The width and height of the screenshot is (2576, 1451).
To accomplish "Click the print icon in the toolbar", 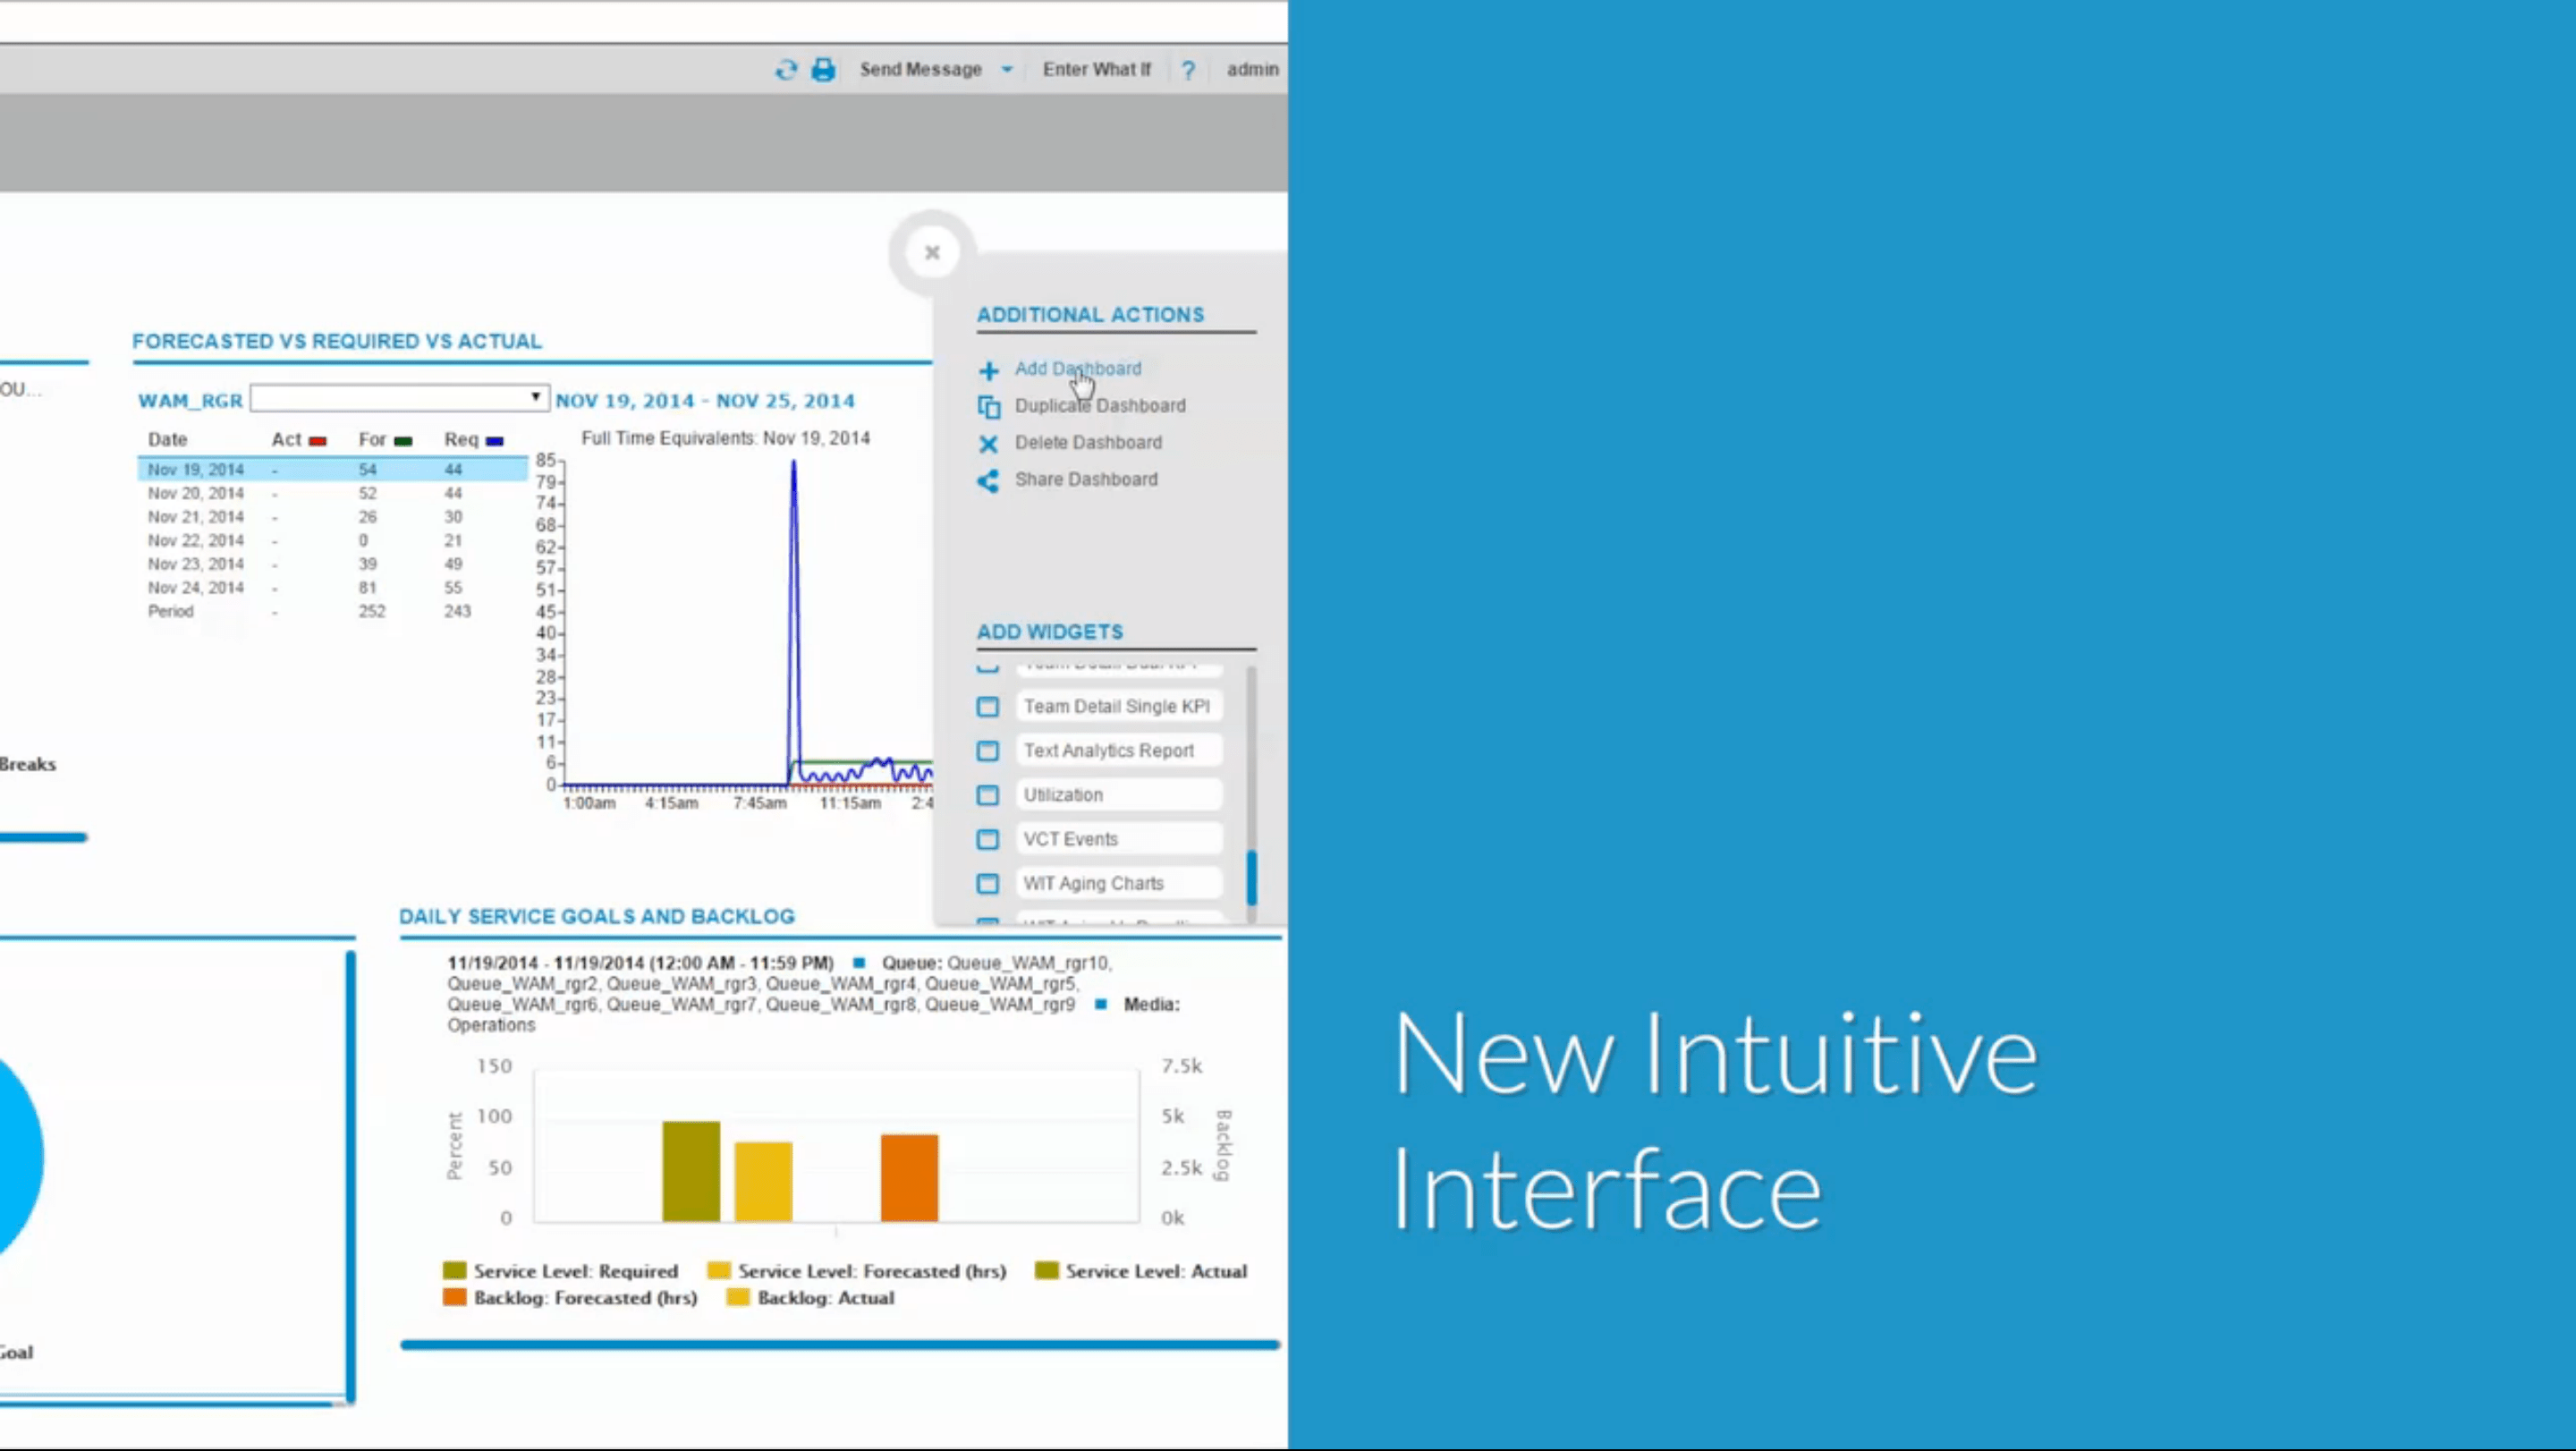I will pos(823,69).
